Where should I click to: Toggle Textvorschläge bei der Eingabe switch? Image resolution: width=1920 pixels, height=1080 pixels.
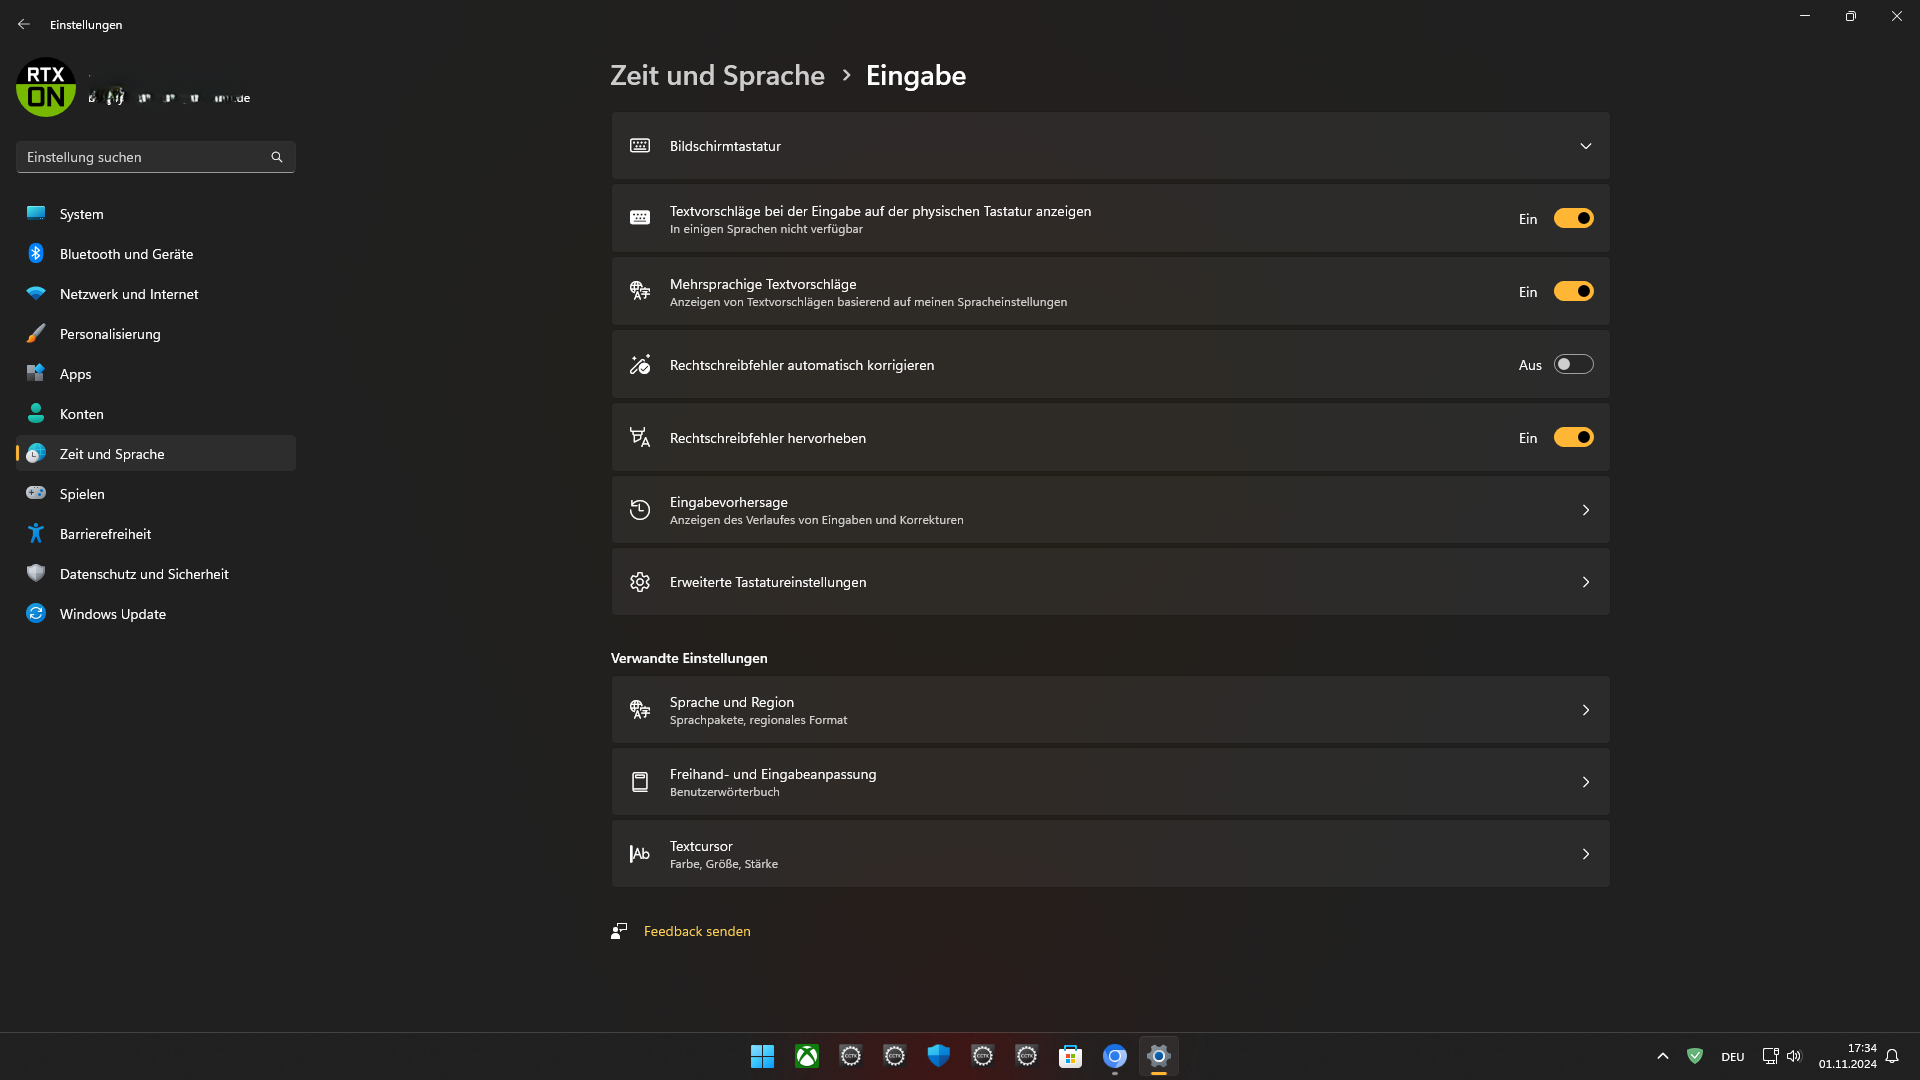(x=1572, y=218)
